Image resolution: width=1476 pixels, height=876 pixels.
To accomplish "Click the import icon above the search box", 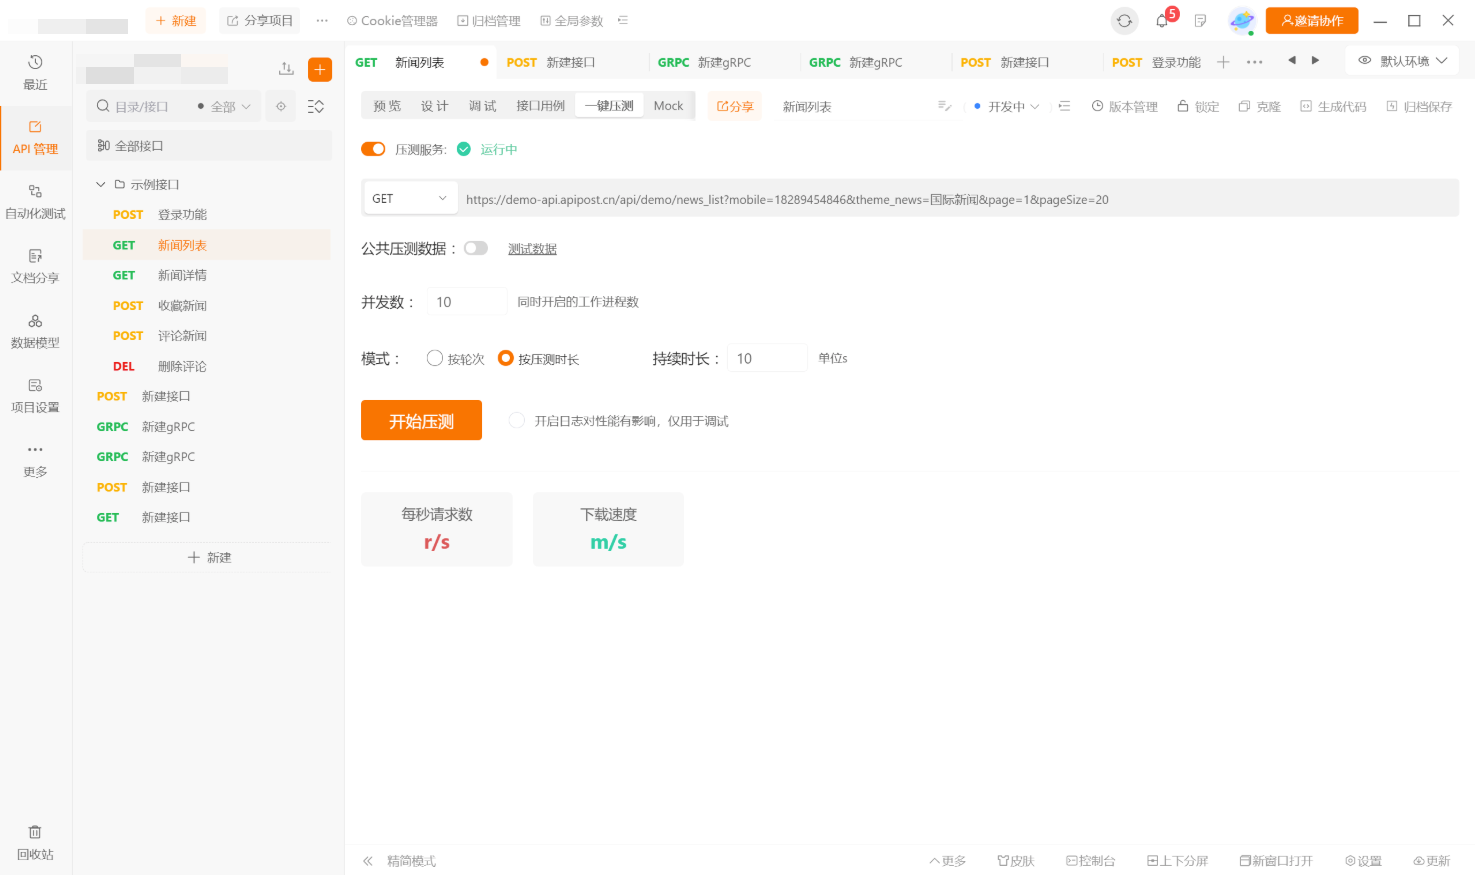I will click(x=286, y=68).
